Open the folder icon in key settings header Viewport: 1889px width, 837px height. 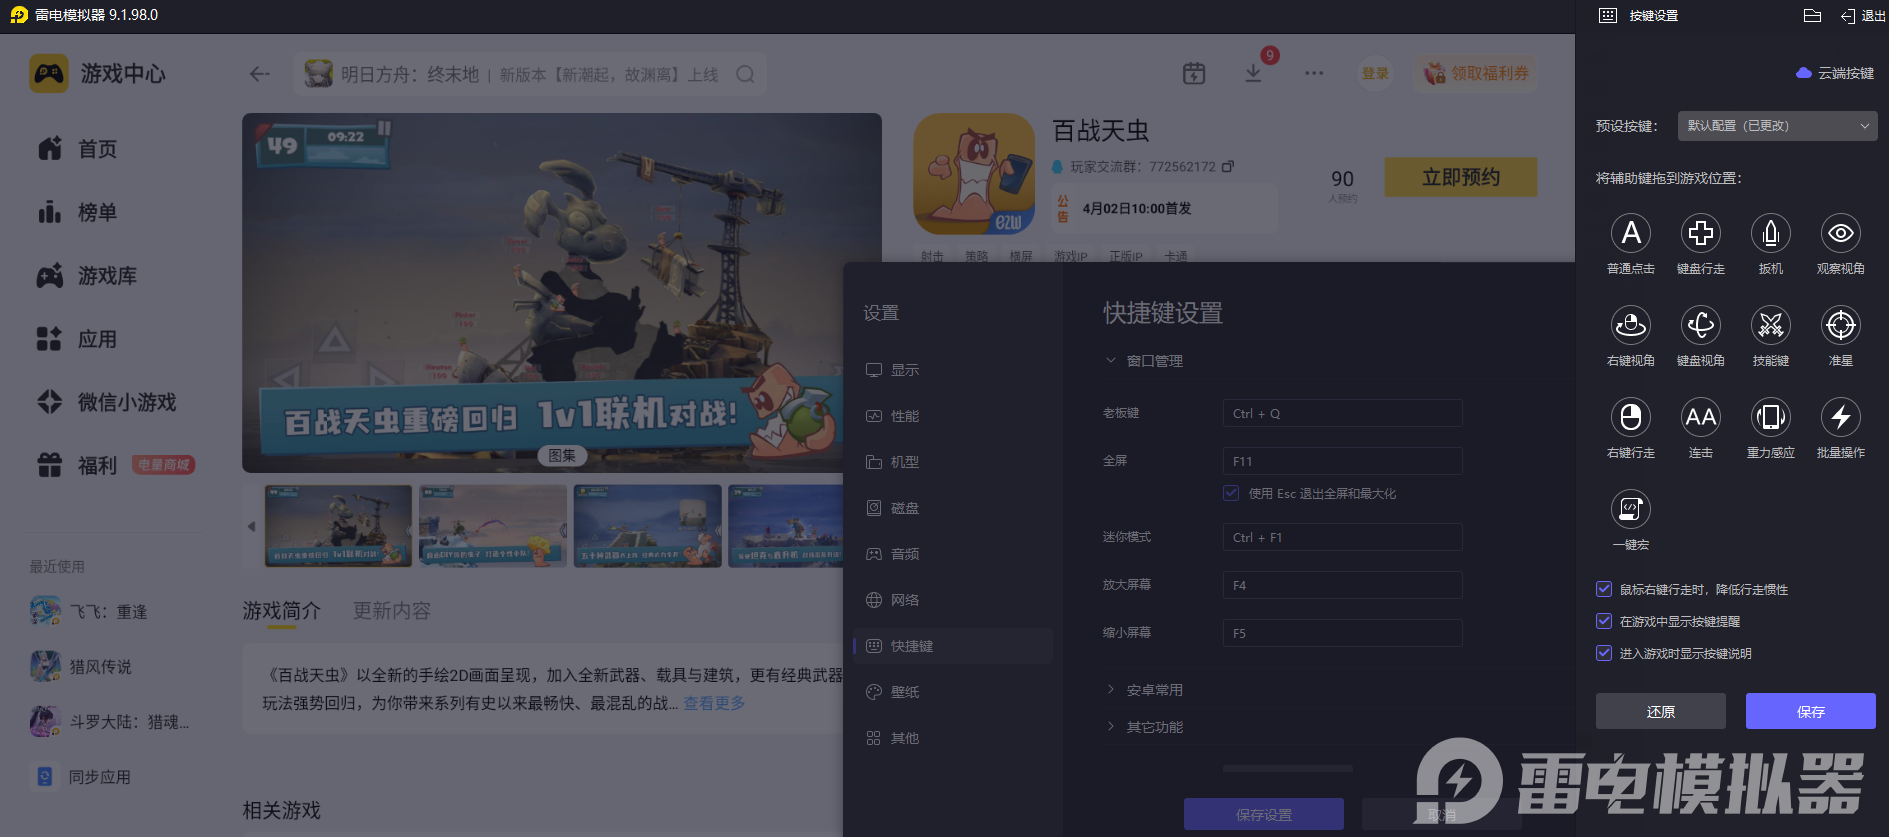point(1812,15)
